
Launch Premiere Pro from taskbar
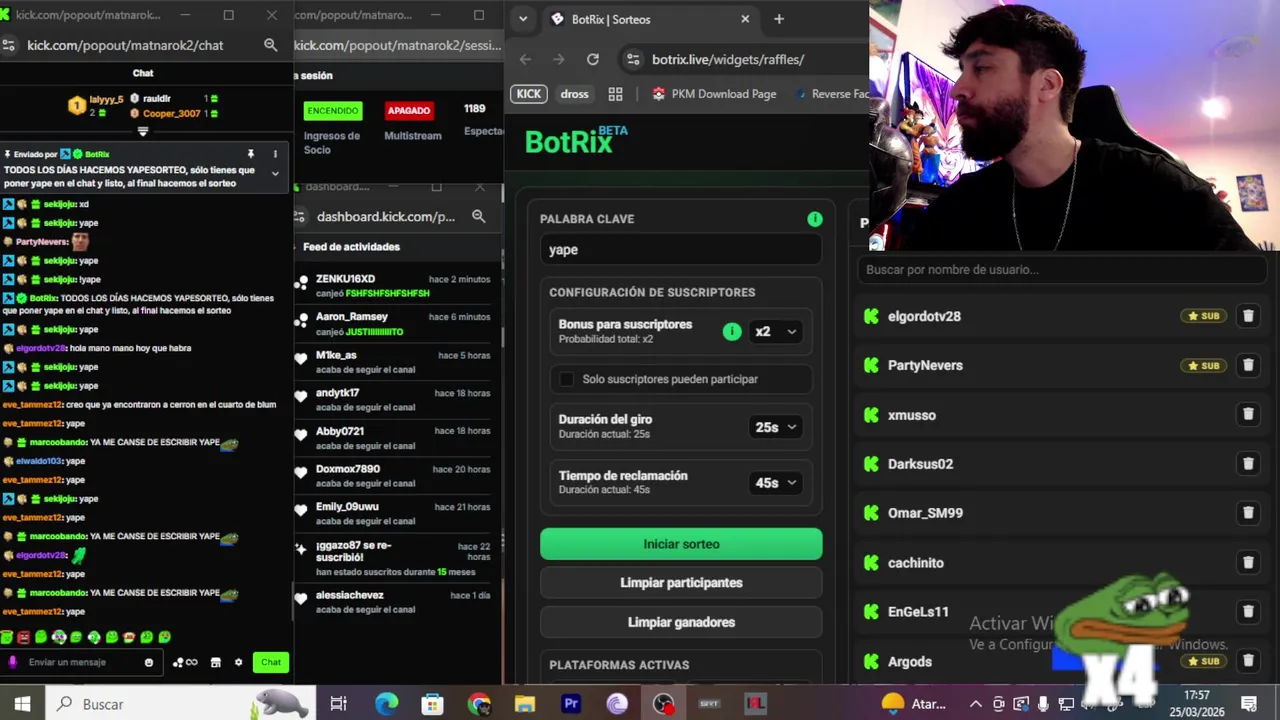(x=571, y=704)
